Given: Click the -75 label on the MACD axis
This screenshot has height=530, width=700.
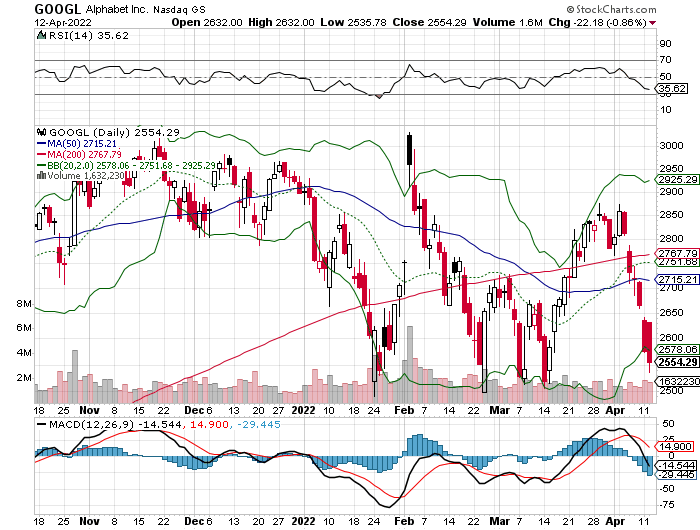Looking at the screenshot, I should (668, 505).
